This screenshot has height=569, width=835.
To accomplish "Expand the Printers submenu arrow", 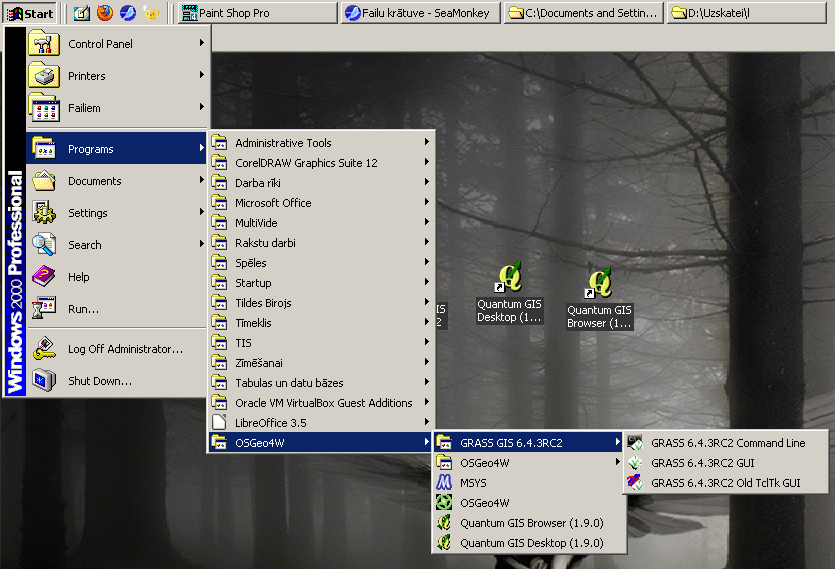I will point(201,75).
